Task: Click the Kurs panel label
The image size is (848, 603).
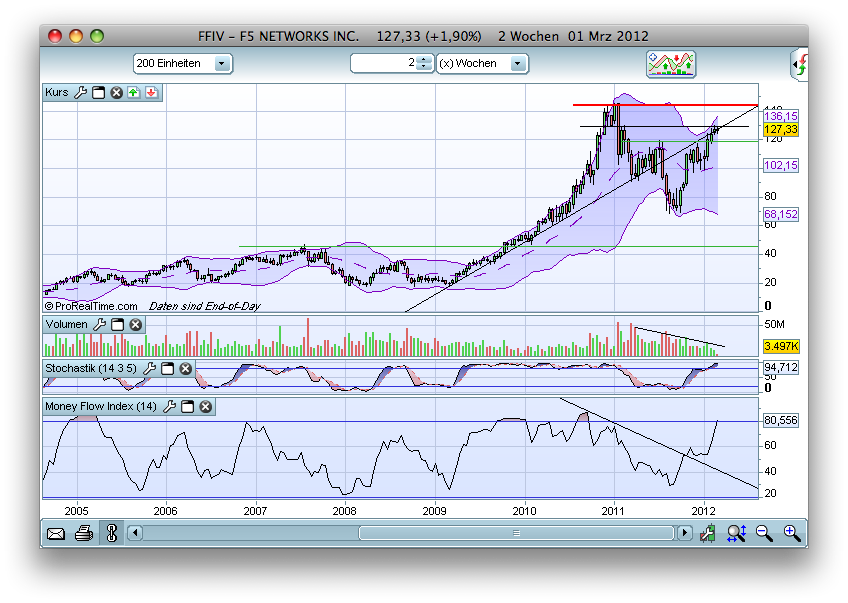Action: click(57, 92)
